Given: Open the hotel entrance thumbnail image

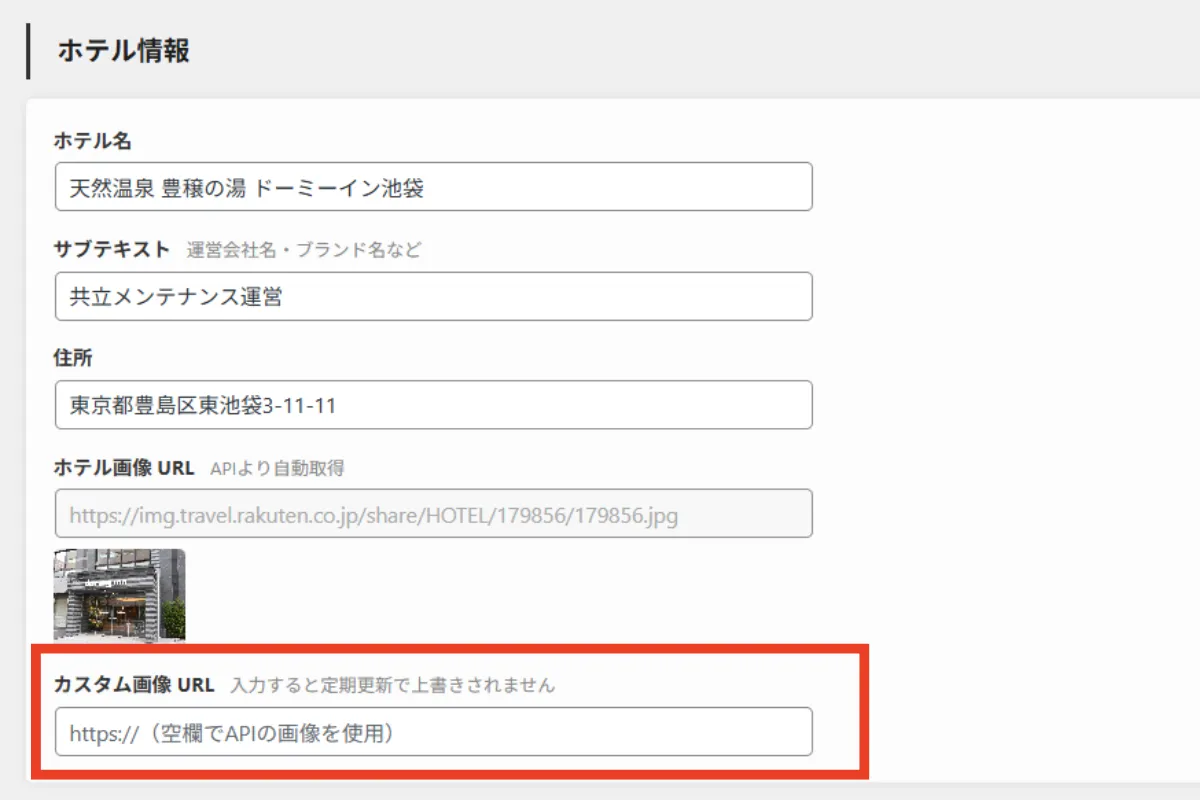Looking at the screenshot, I should [x=119, y=594].
